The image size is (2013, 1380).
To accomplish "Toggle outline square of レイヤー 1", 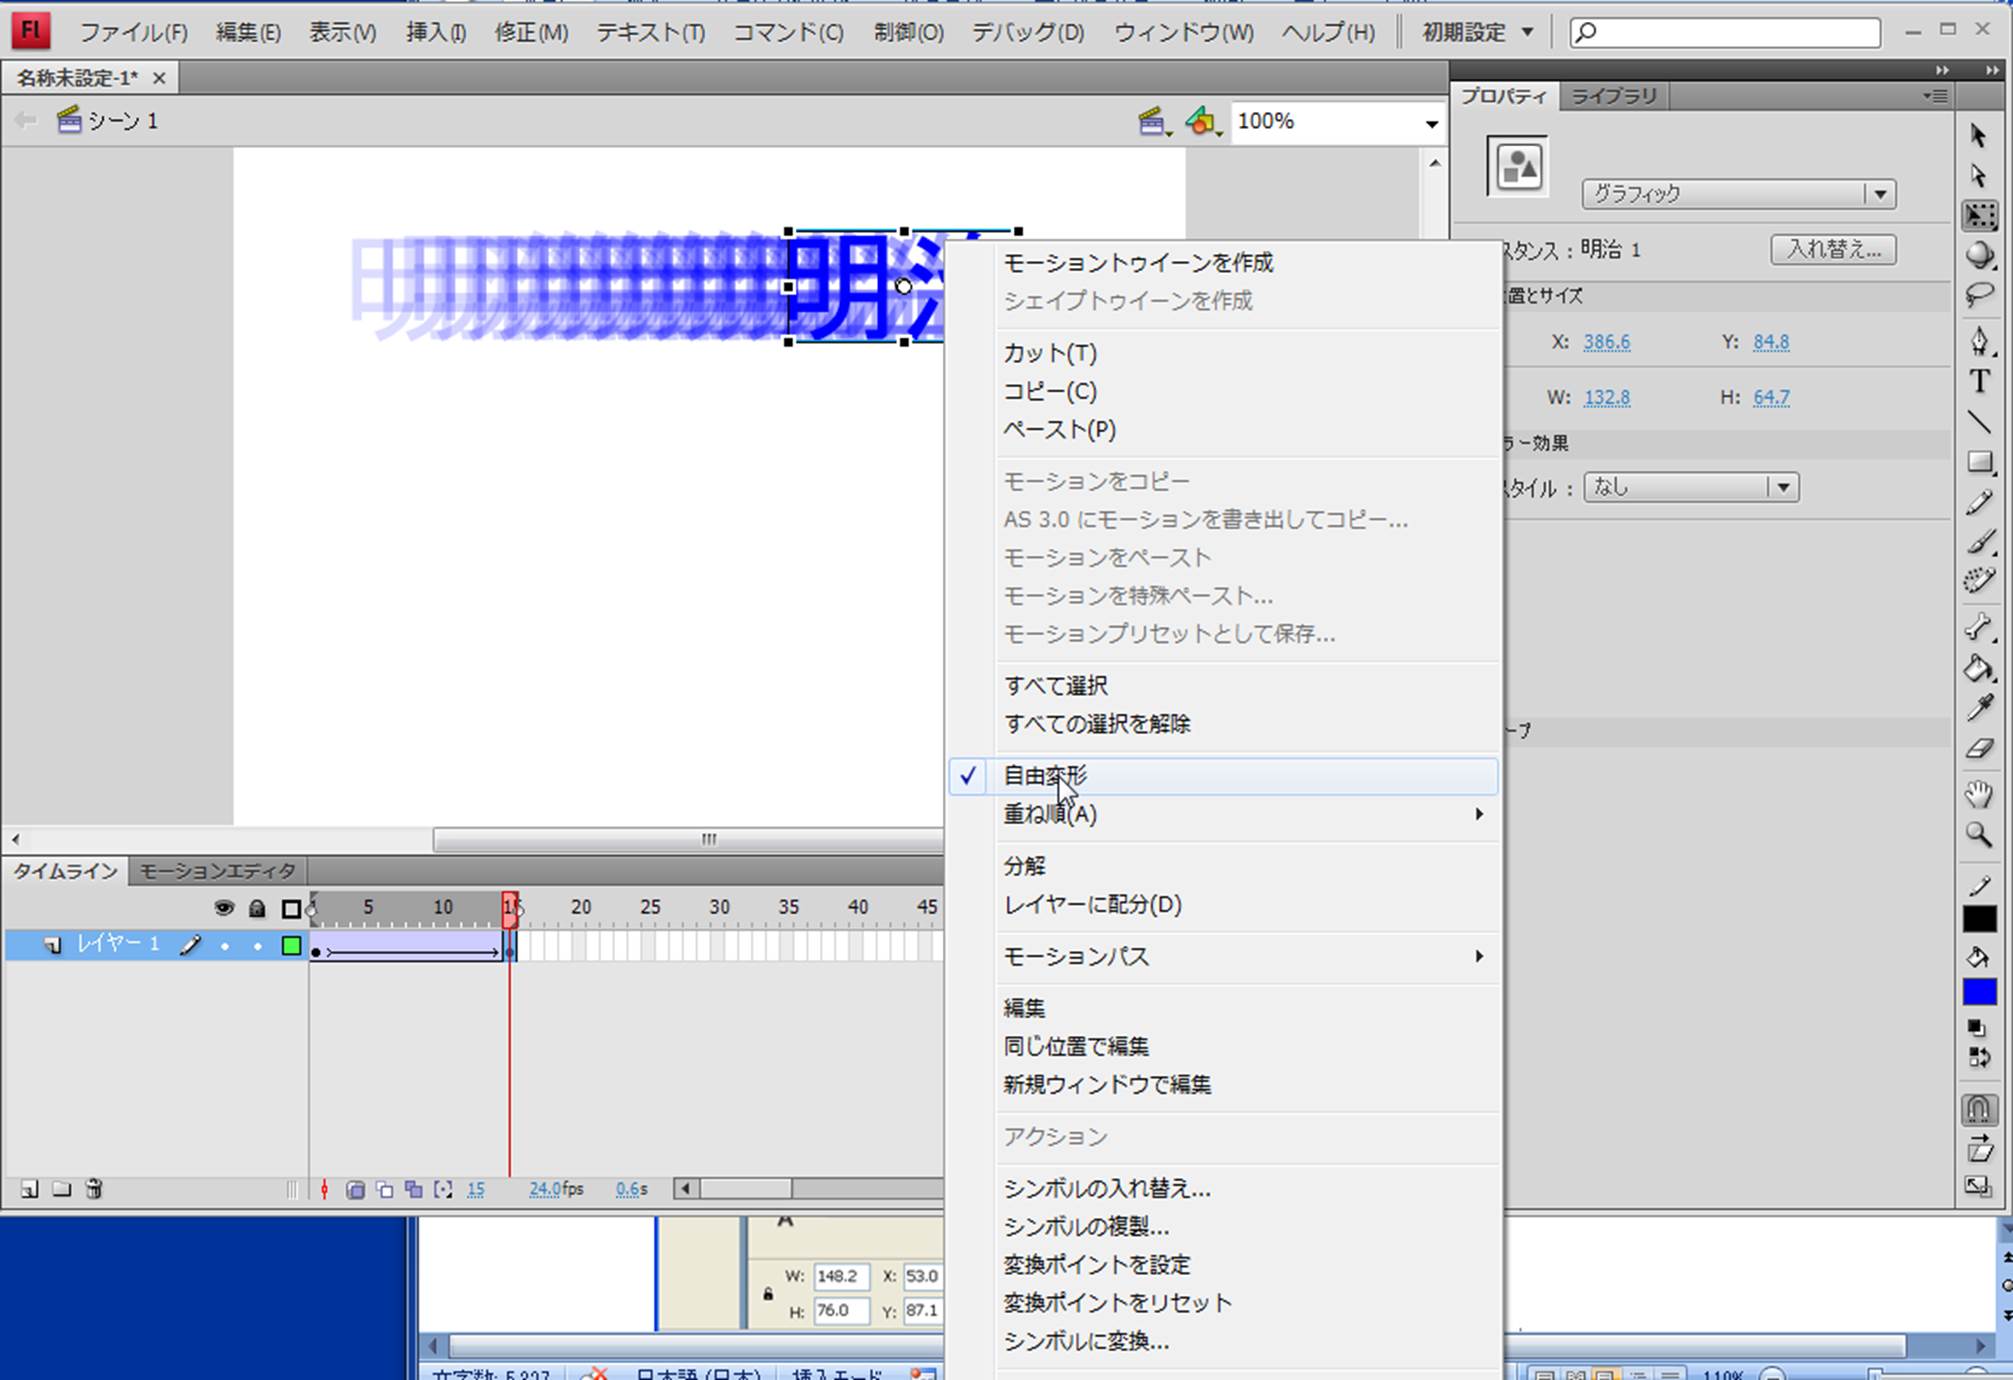I will (x=291, y=945).
